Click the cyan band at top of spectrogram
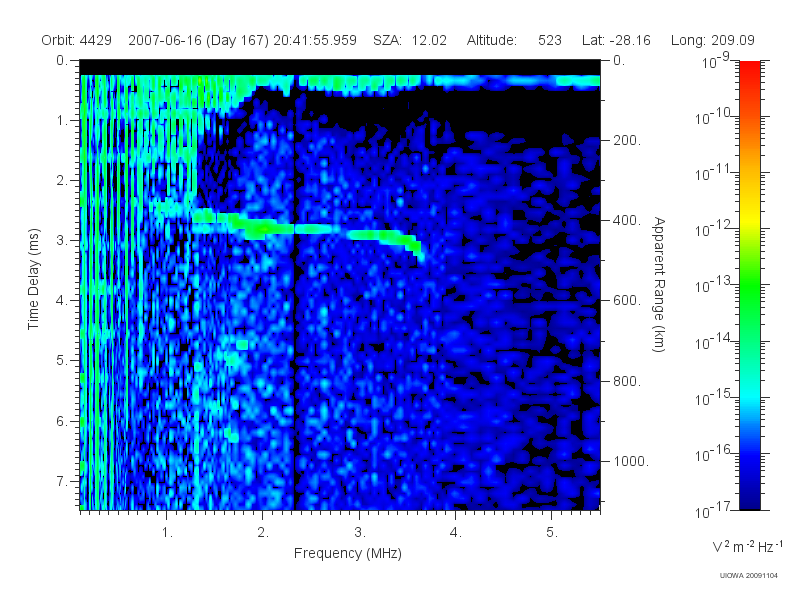This screenshot has height=600, width=800. [x=340, y=81]
